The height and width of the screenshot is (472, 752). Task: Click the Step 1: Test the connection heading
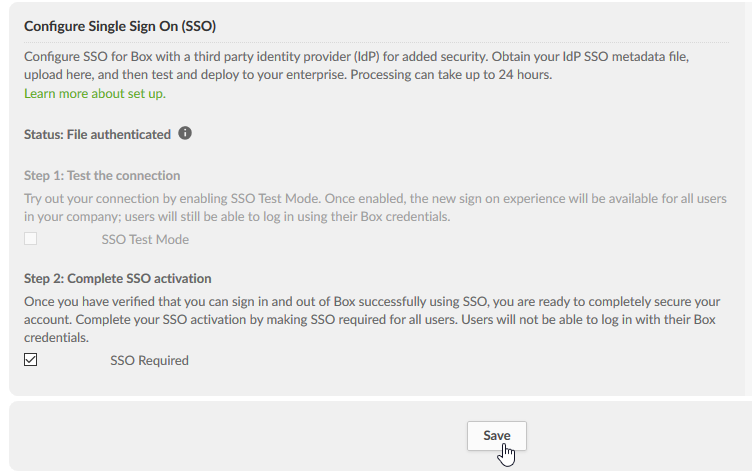(102, 176)
